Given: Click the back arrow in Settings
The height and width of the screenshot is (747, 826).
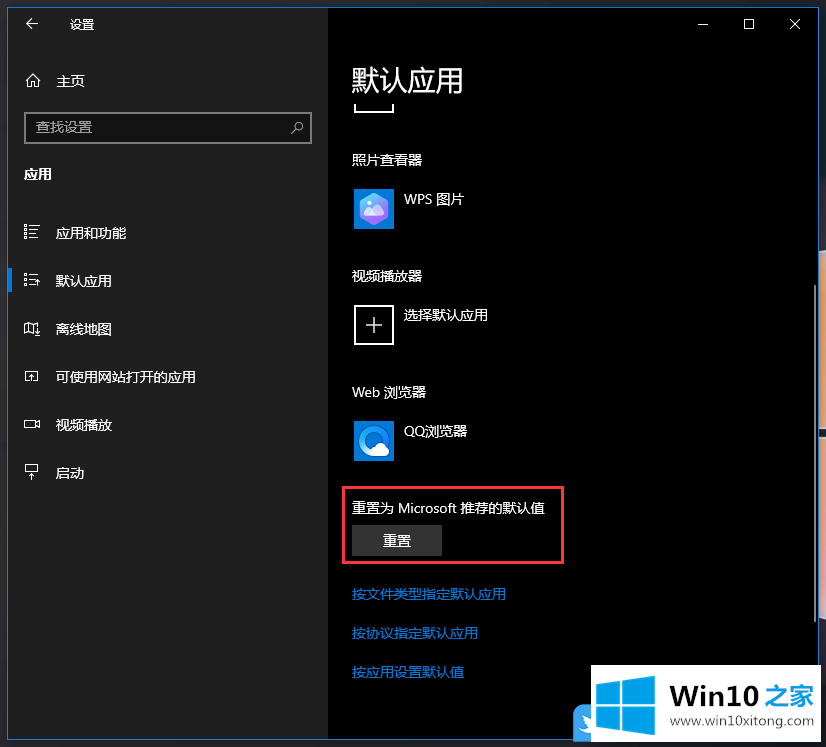Looking at the screenshot, I should pos(32,24).
